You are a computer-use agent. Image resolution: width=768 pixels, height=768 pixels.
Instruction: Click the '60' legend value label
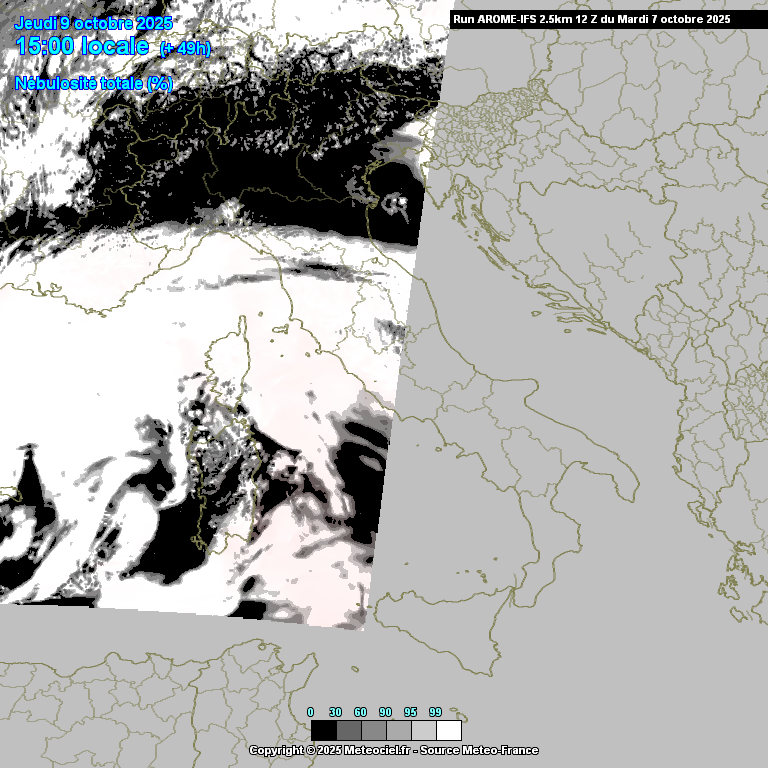click(361, 712)
